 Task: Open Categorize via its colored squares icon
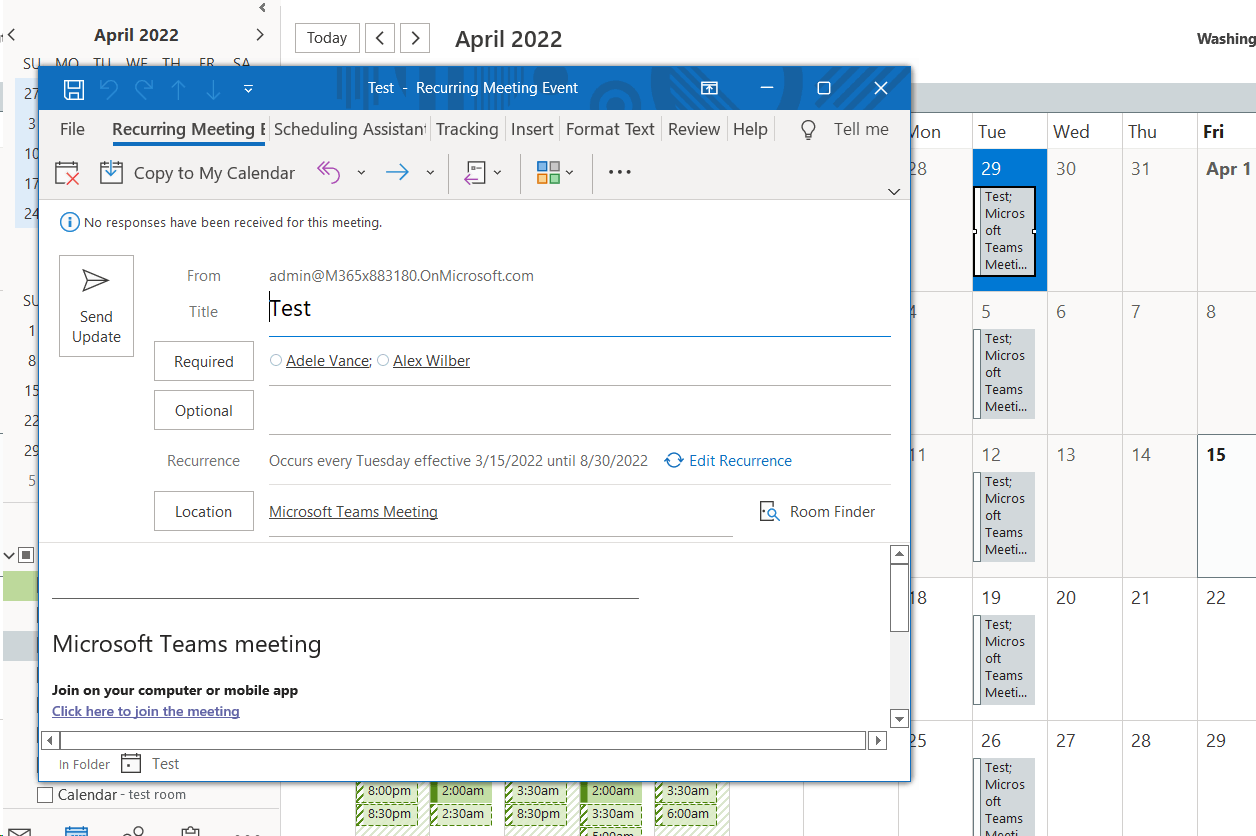[x=548, y=172]
